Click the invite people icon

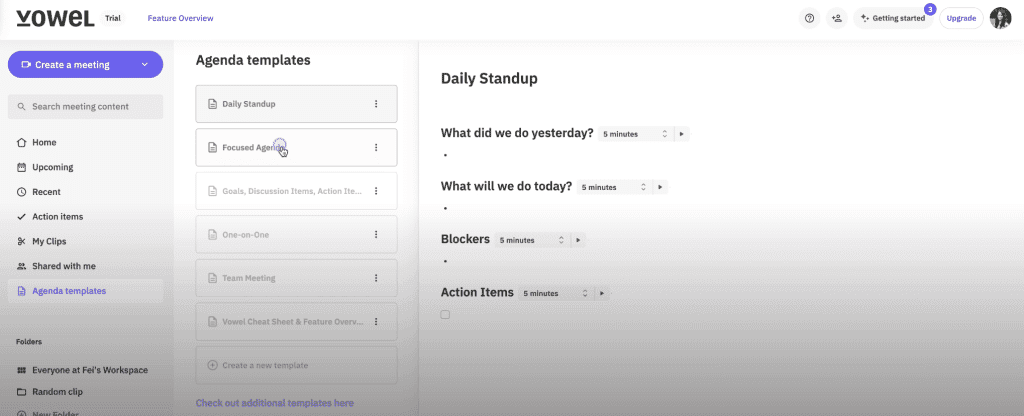coord(837,18)
